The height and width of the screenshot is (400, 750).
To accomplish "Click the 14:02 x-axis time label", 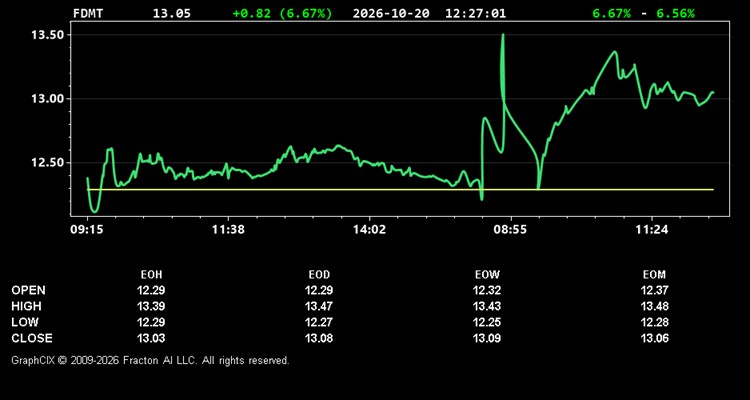I will click(369, 230).
